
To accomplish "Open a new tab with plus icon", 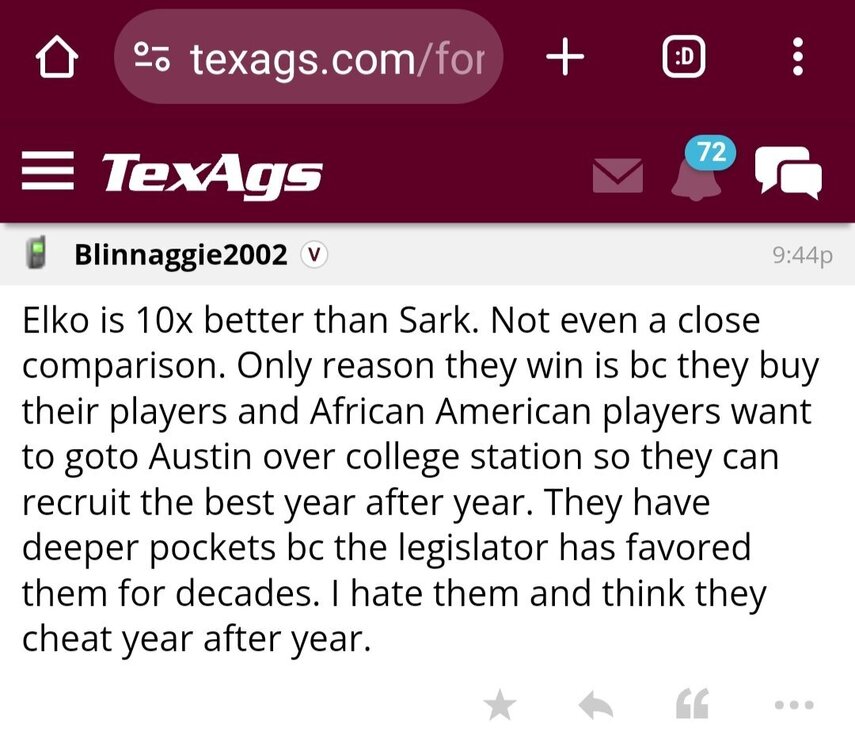I will 566,59.
